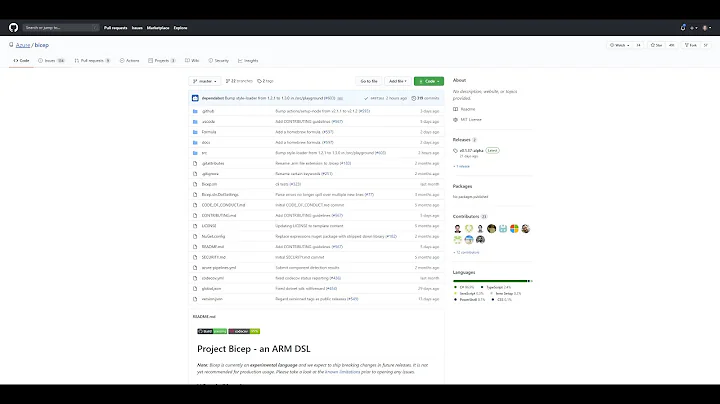Open the CODE_OF_CONDUCT.md file
Viewport: 720px width, 404px height.
click(x=224, y=205)
